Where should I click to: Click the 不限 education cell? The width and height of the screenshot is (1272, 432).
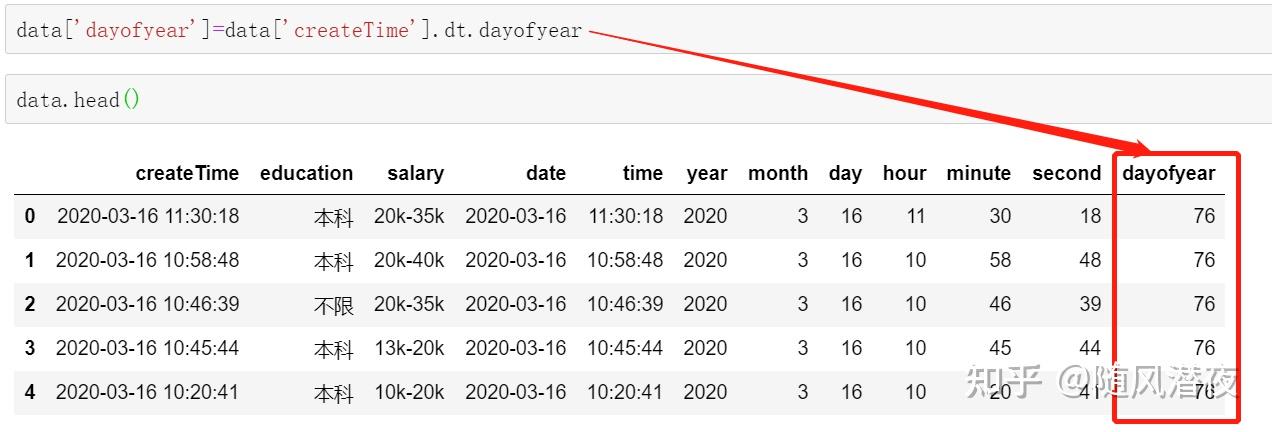pyautogui.click(x=334, y=305)
